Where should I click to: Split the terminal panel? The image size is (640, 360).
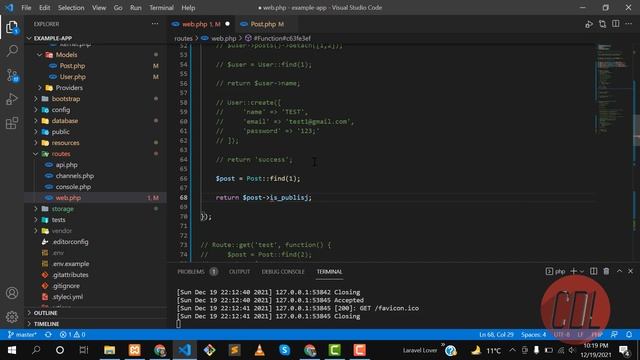coord(593,271)
